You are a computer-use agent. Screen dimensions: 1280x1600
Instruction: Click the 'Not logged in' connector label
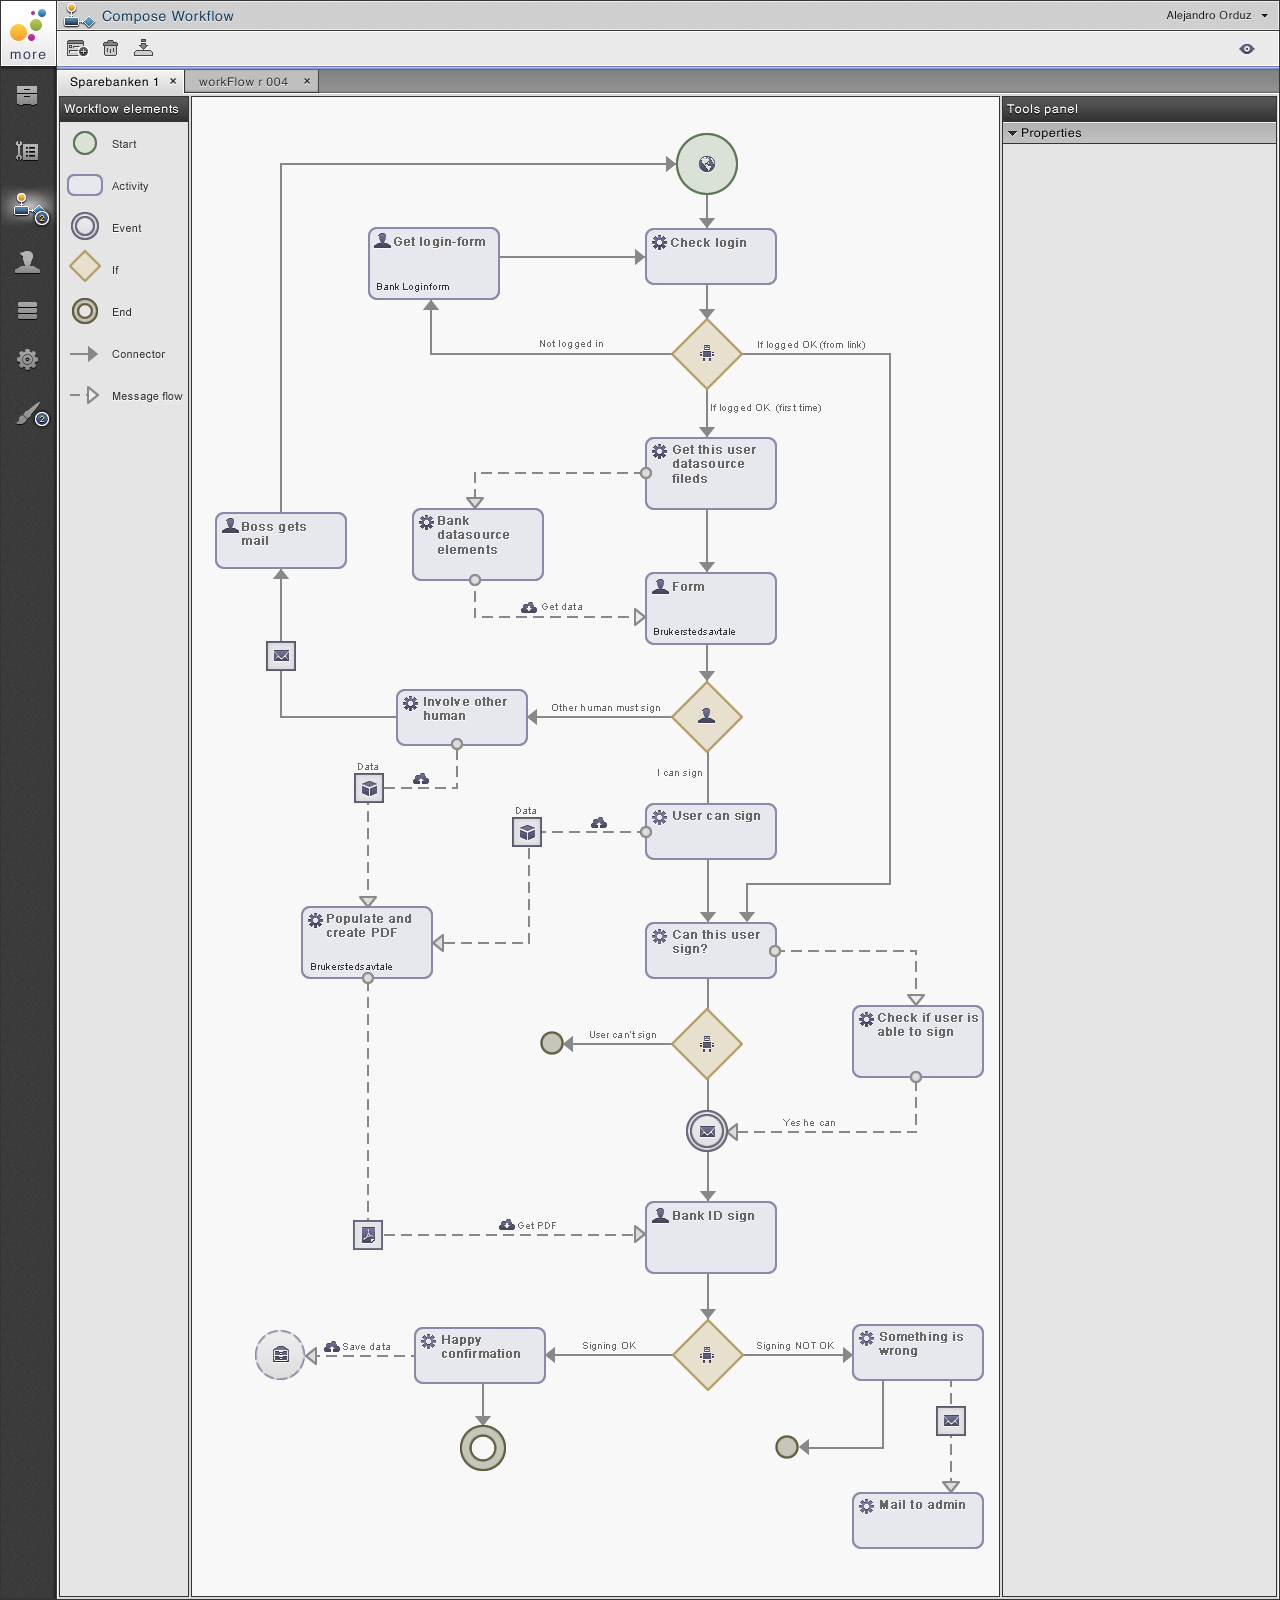tap(571, 344)
